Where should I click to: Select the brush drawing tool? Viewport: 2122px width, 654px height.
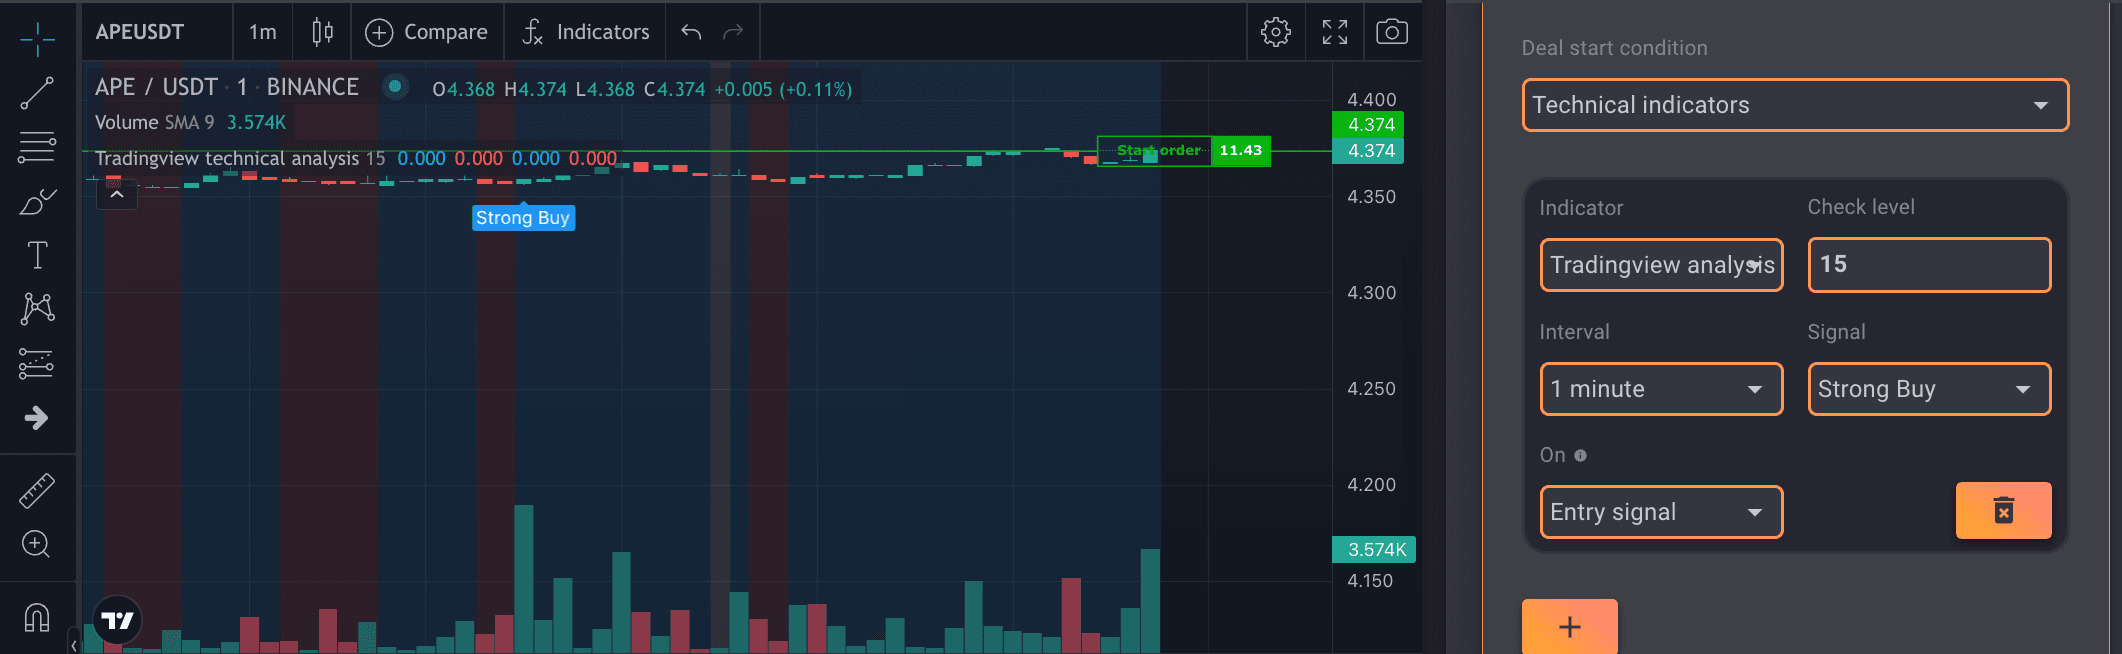[x=37, y=202]
